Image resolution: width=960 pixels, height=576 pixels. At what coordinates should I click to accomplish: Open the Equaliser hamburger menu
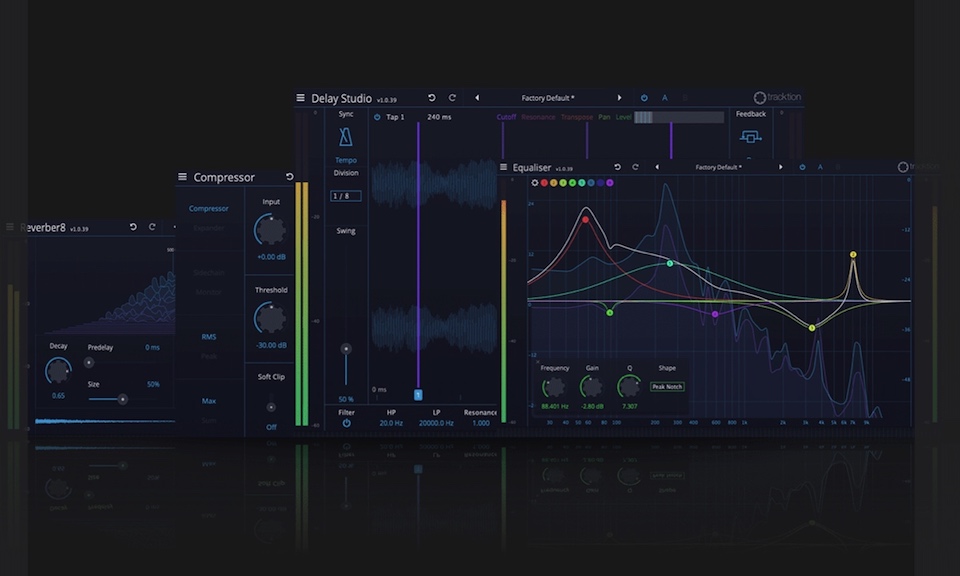[x=503, y=167]
